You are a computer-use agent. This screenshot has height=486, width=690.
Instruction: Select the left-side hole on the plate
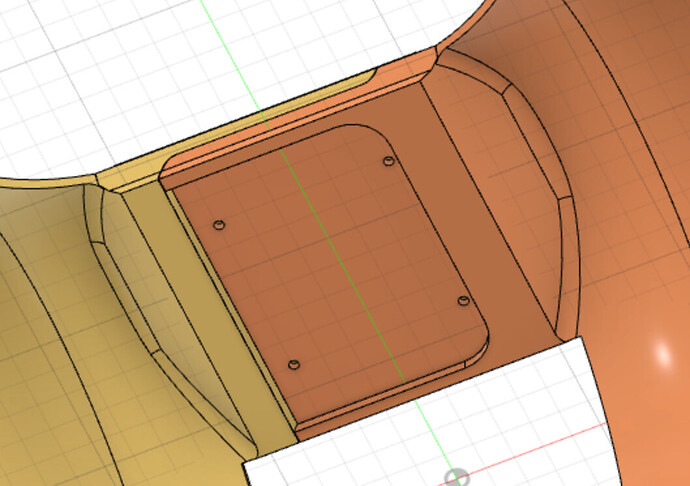221,224
